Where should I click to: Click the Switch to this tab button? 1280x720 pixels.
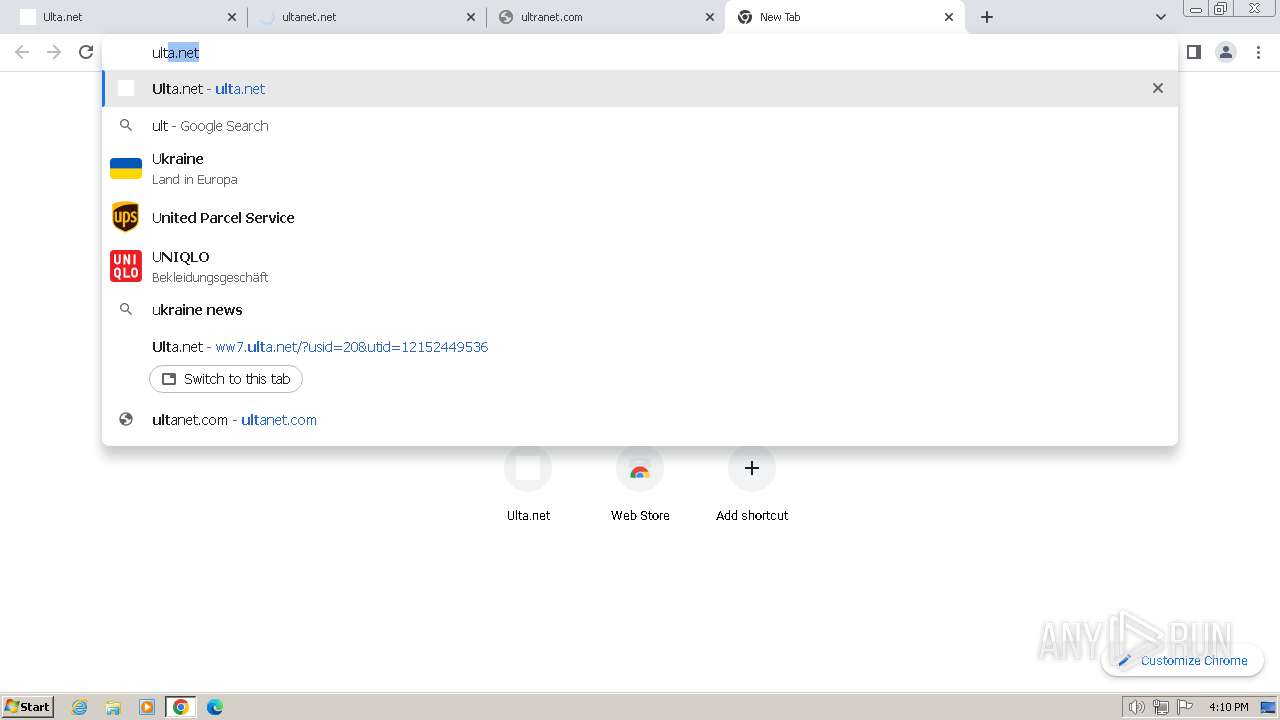coord(226,379)
